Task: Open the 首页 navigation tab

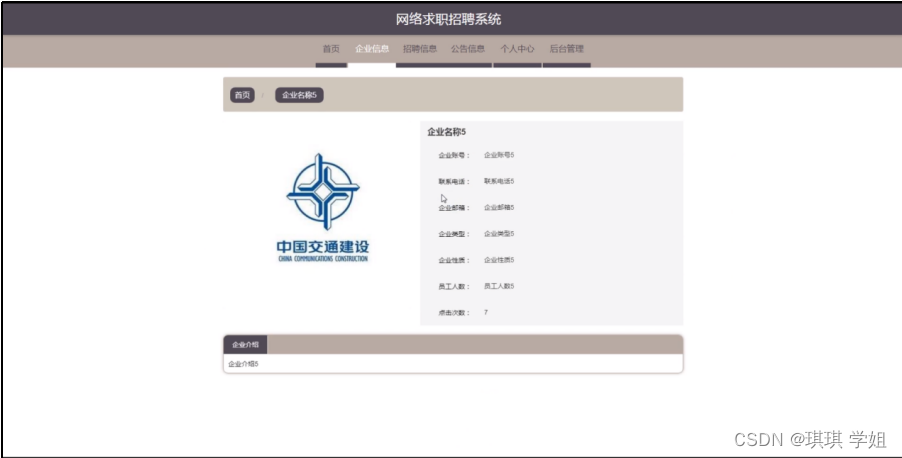Action: (x=331, y=49)
